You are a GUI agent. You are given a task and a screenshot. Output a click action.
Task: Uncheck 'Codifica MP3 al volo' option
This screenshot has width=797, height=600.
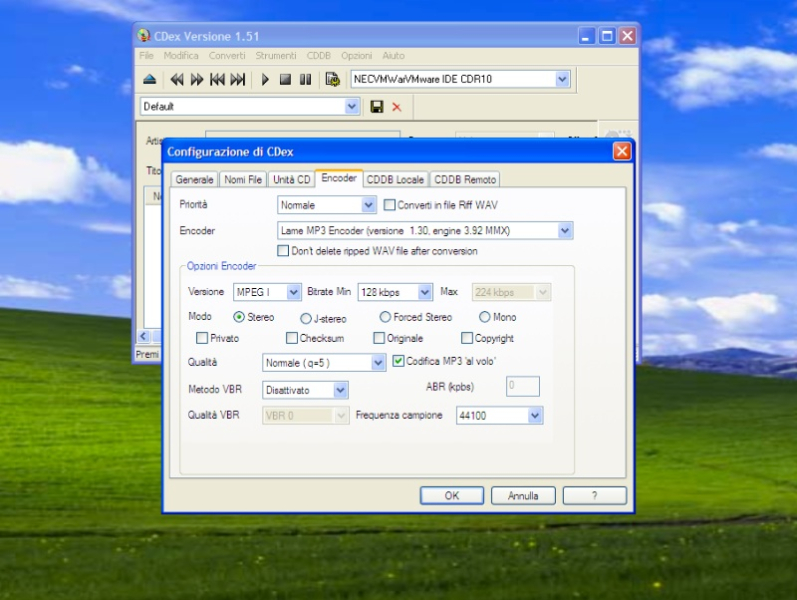pos(398,361)
